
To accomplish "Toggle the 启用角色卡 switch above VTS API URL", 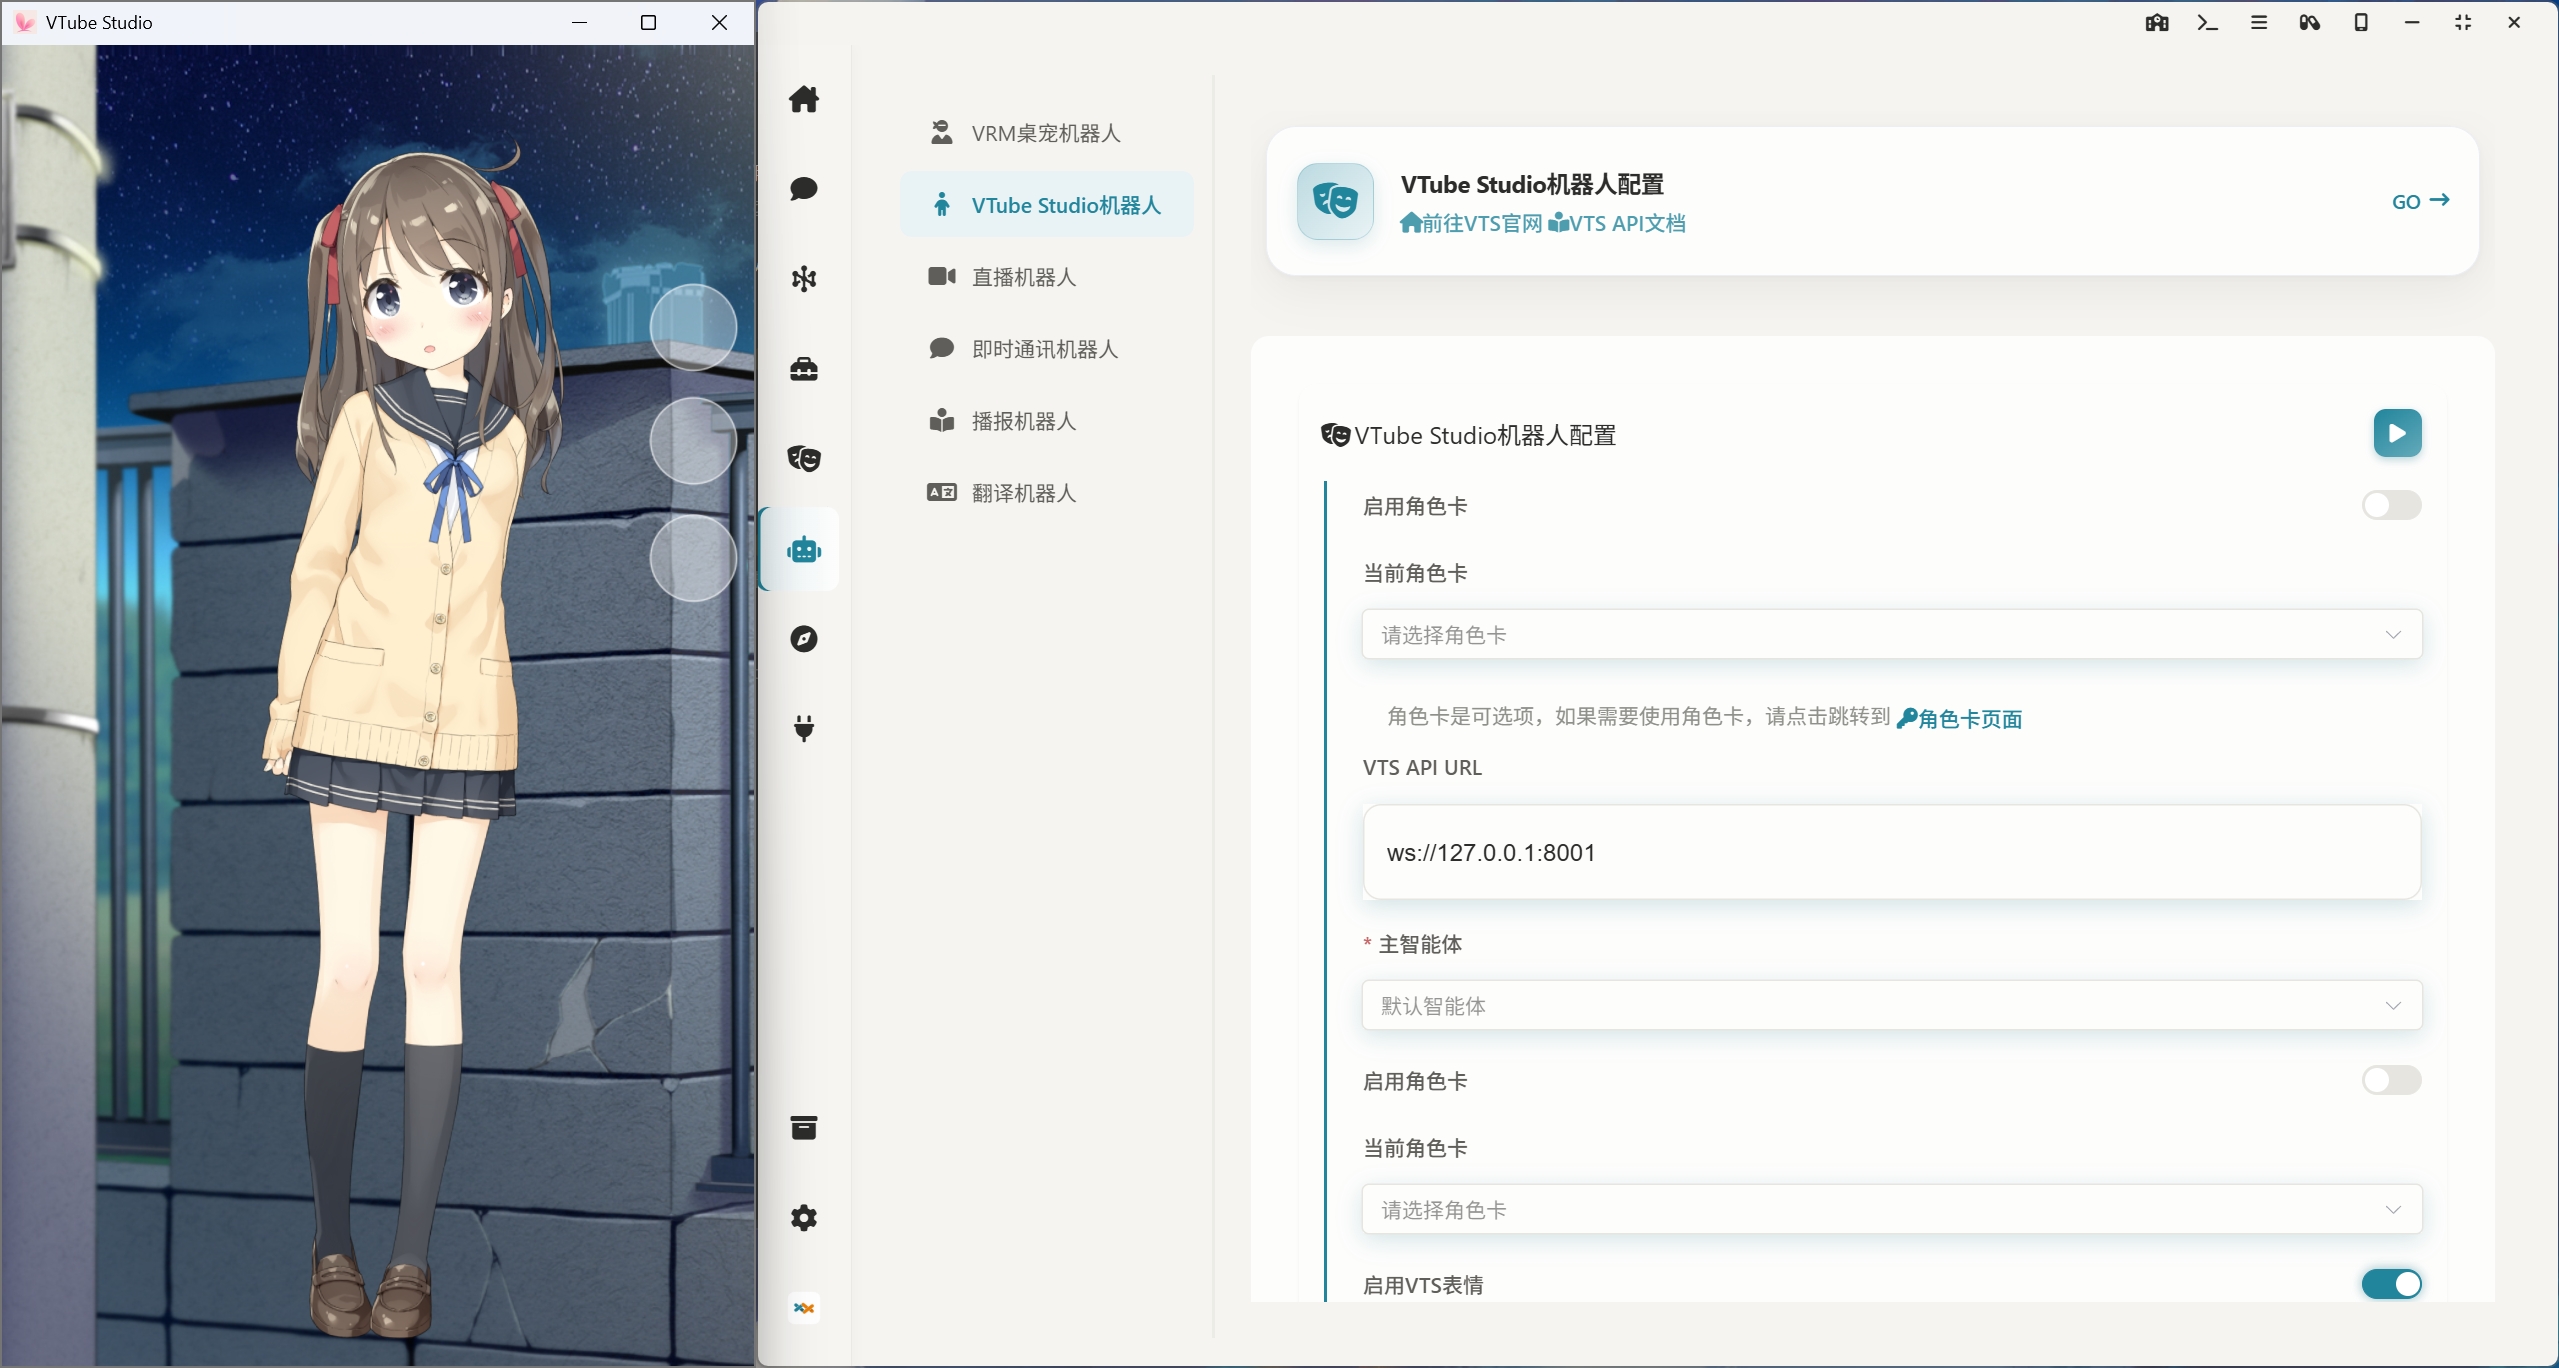I will [2392, 505].
